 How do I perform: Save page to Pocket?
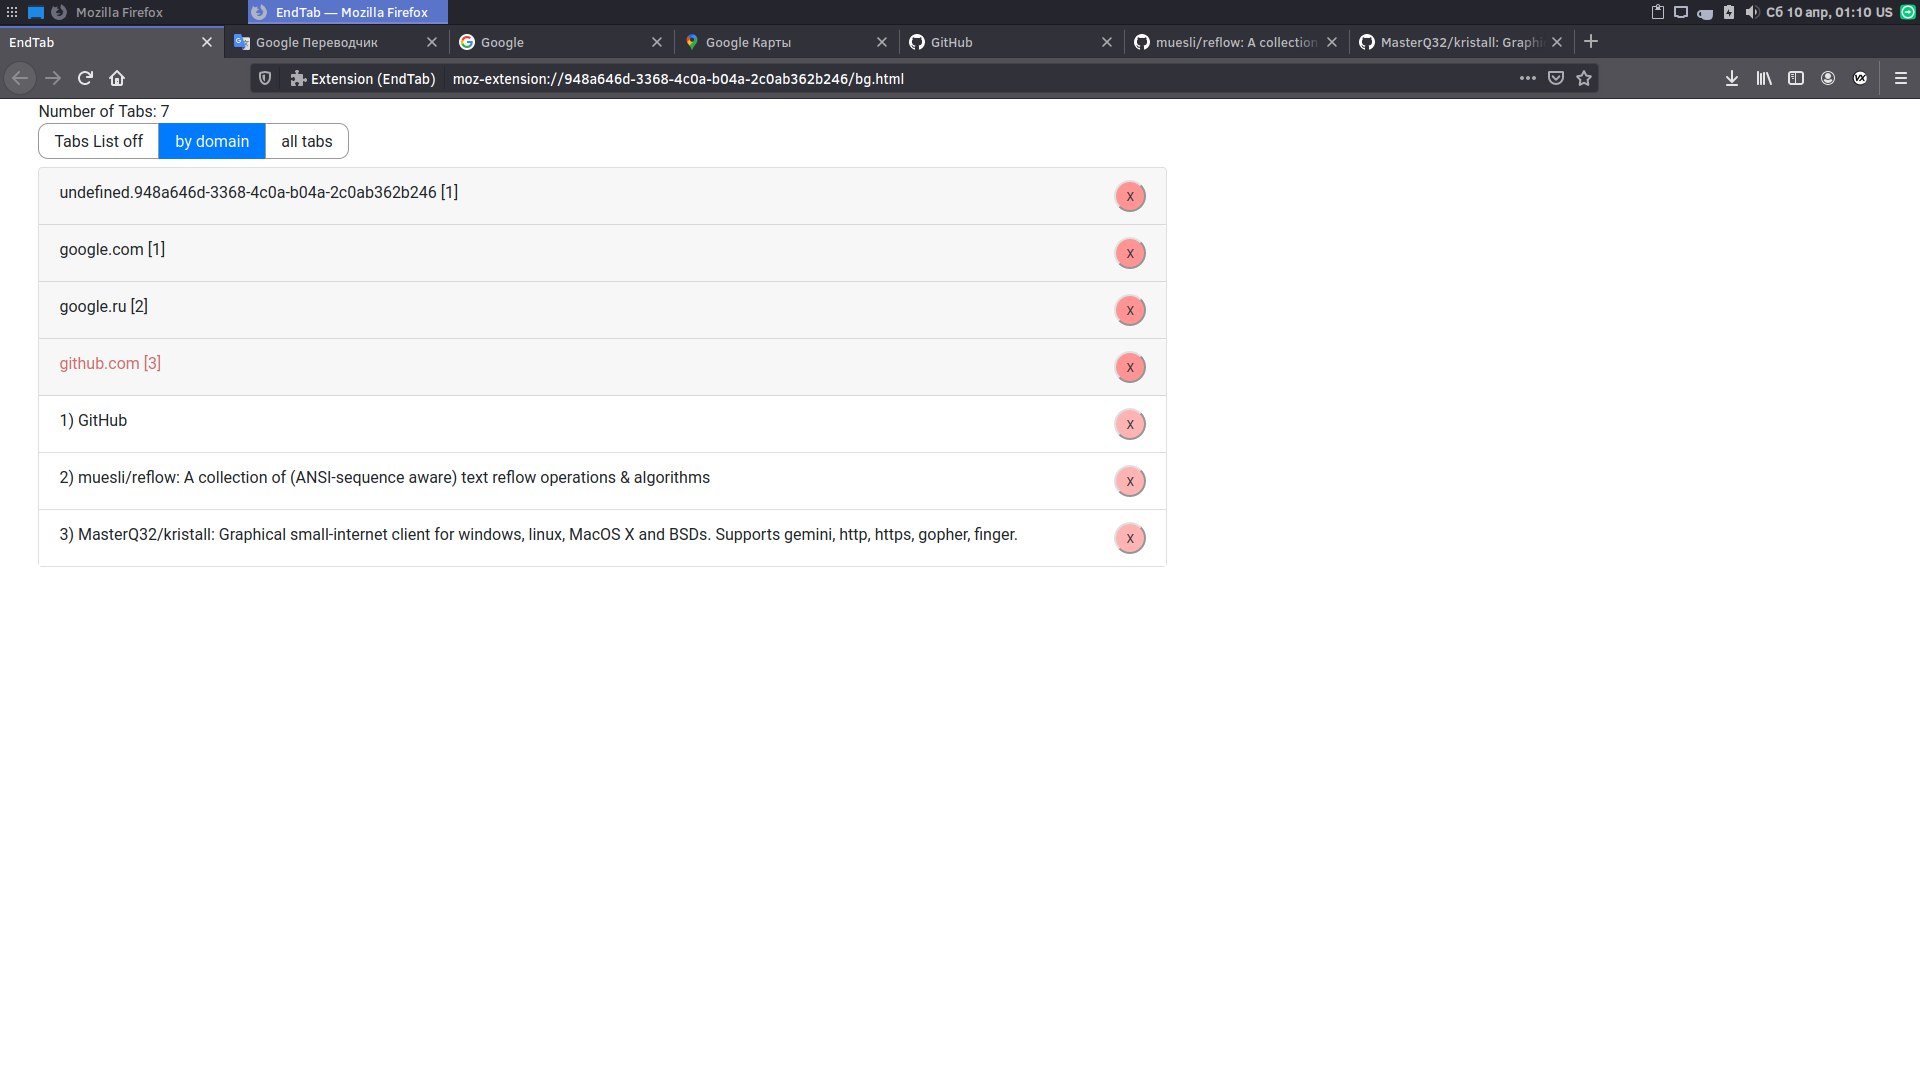[1556, 78]
